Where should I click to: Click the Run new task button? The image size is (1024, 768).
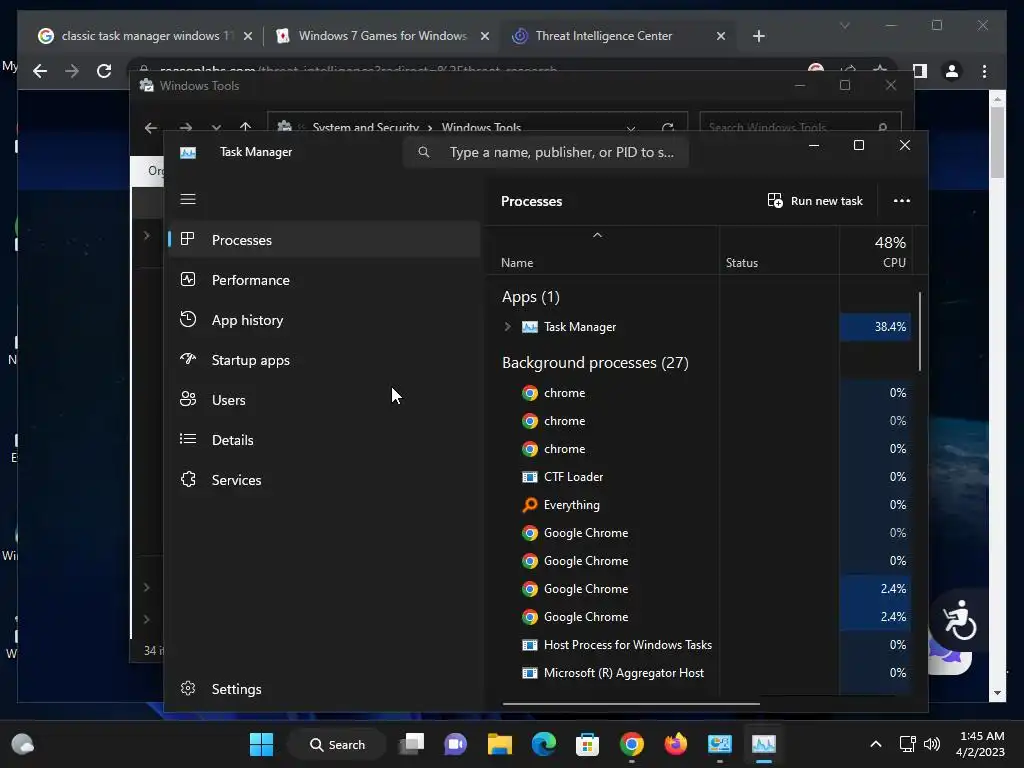pyautogui.click(x=815, y=200)
